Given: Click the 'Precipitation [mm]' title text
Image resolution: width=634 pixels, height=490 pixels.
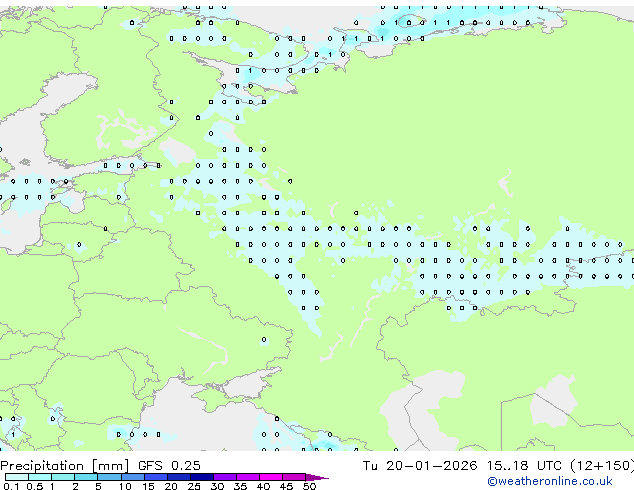Looking at the screenshot, I should click(65, 466).
